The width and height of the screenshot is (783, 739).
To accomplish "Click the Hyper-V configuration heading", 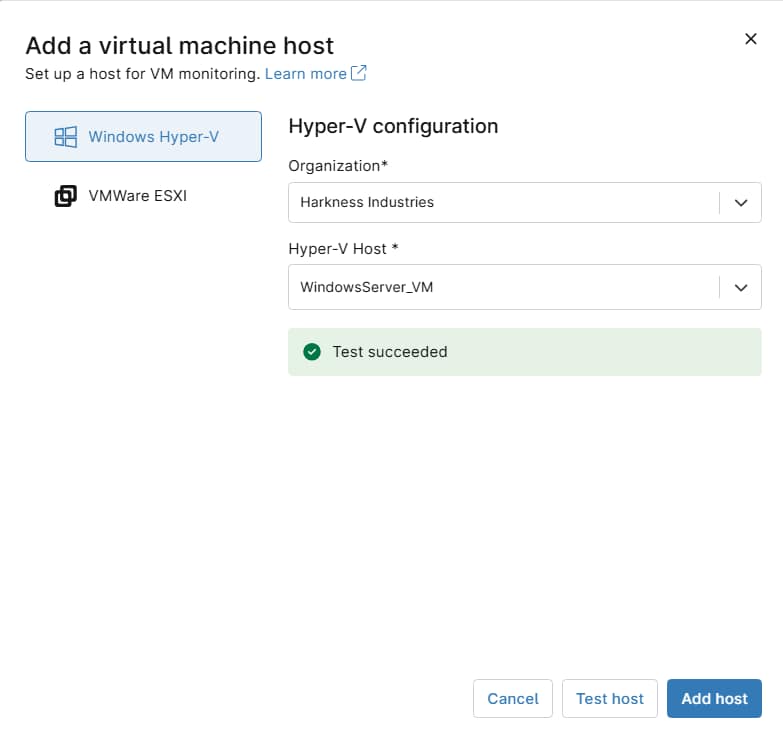I will [x=393, y=126].
